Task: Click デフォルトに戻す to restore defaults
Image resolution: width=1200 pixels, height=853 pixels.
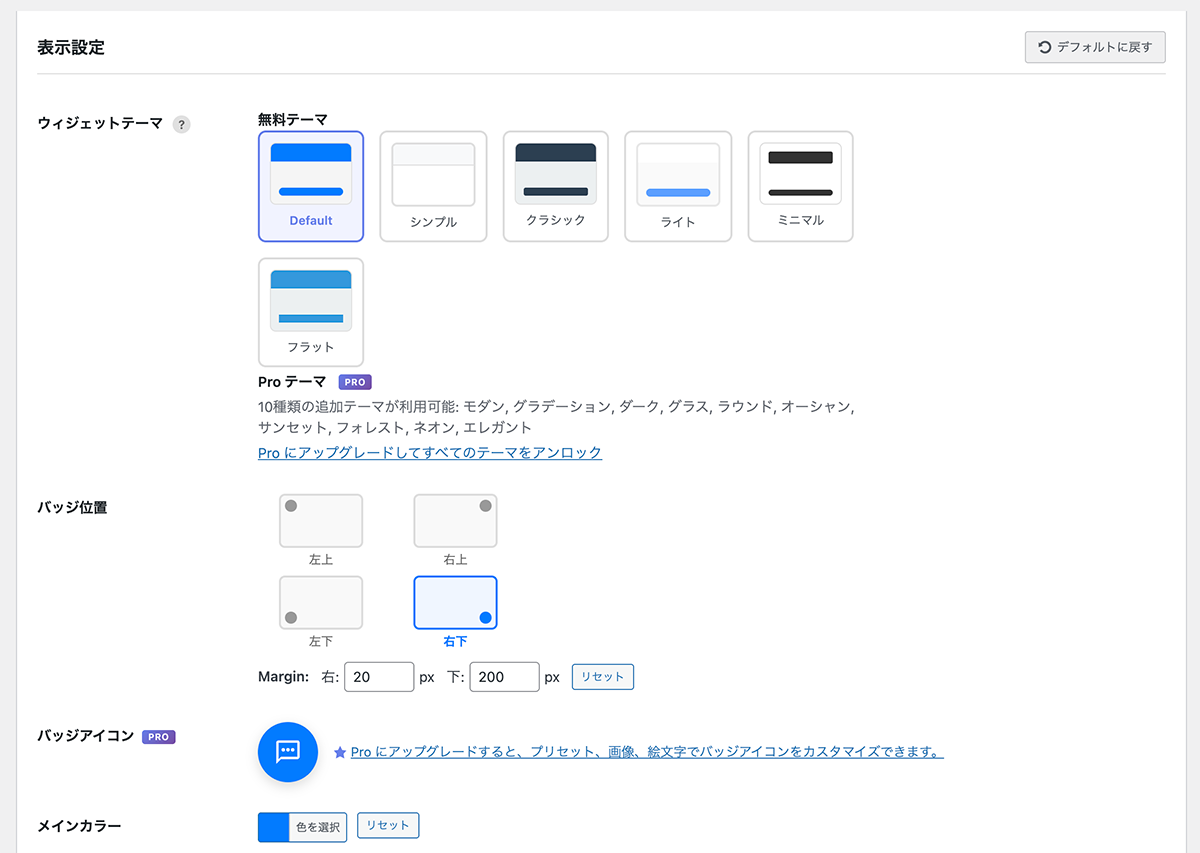Action: point(1094,46)
